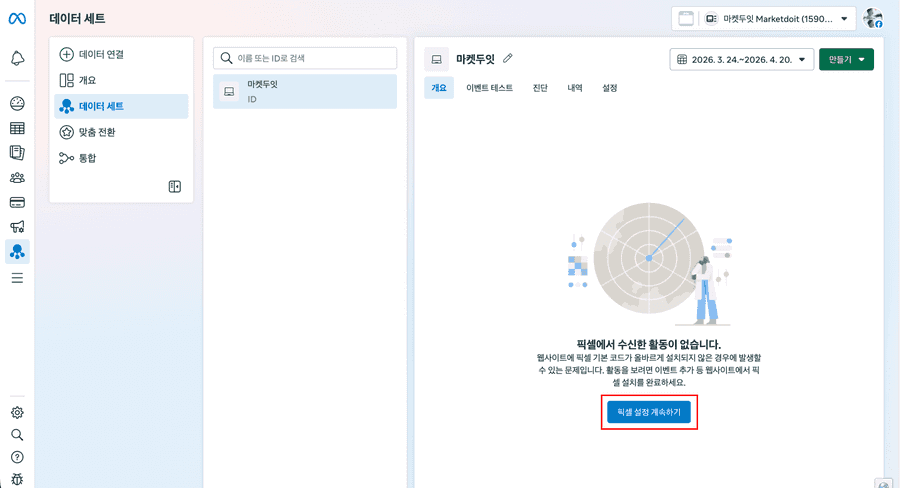Open the profile avatar
Image resolution: width=900 pixels, height=488 pixels.
tap(872, 18)
